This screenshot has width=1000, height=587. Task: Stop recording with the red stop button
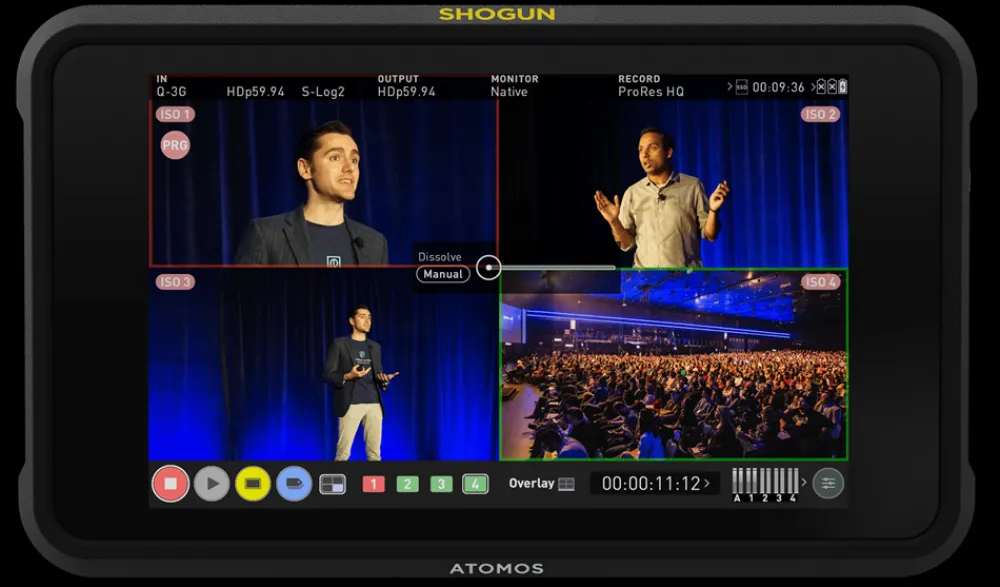point(170,484)
